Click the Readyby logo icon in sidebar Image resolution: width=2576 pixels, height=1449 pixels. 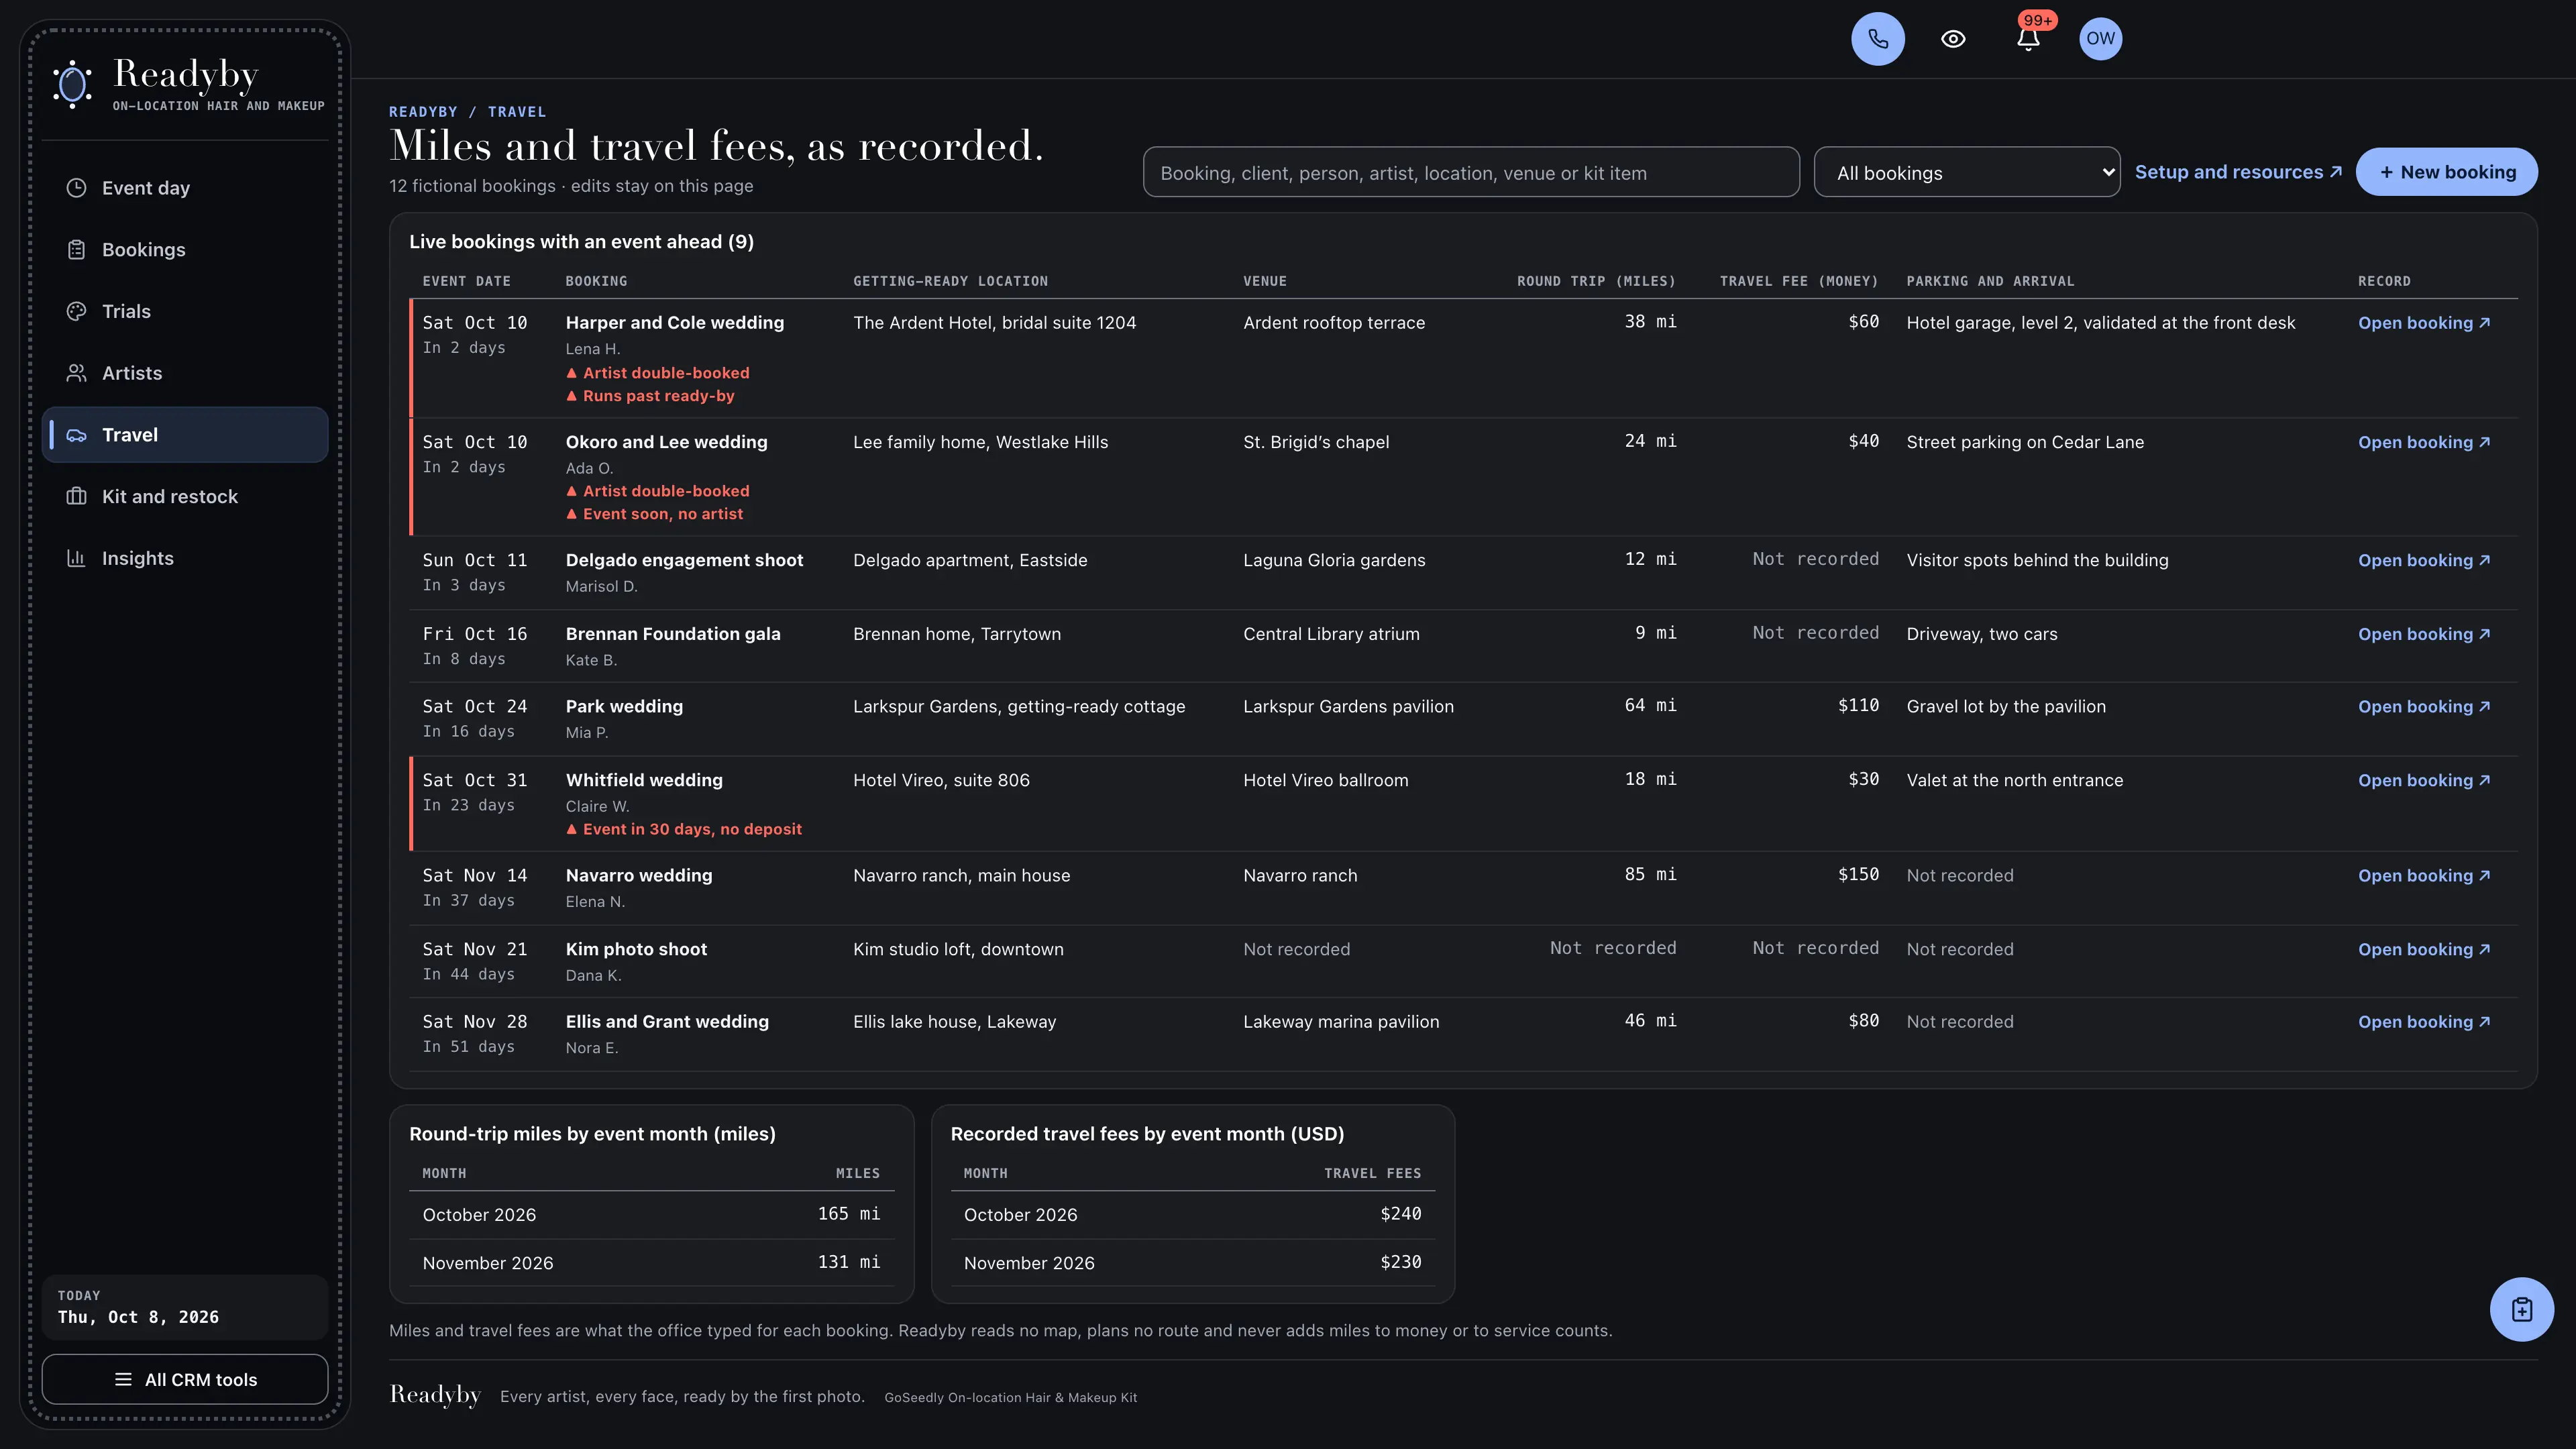73,84
